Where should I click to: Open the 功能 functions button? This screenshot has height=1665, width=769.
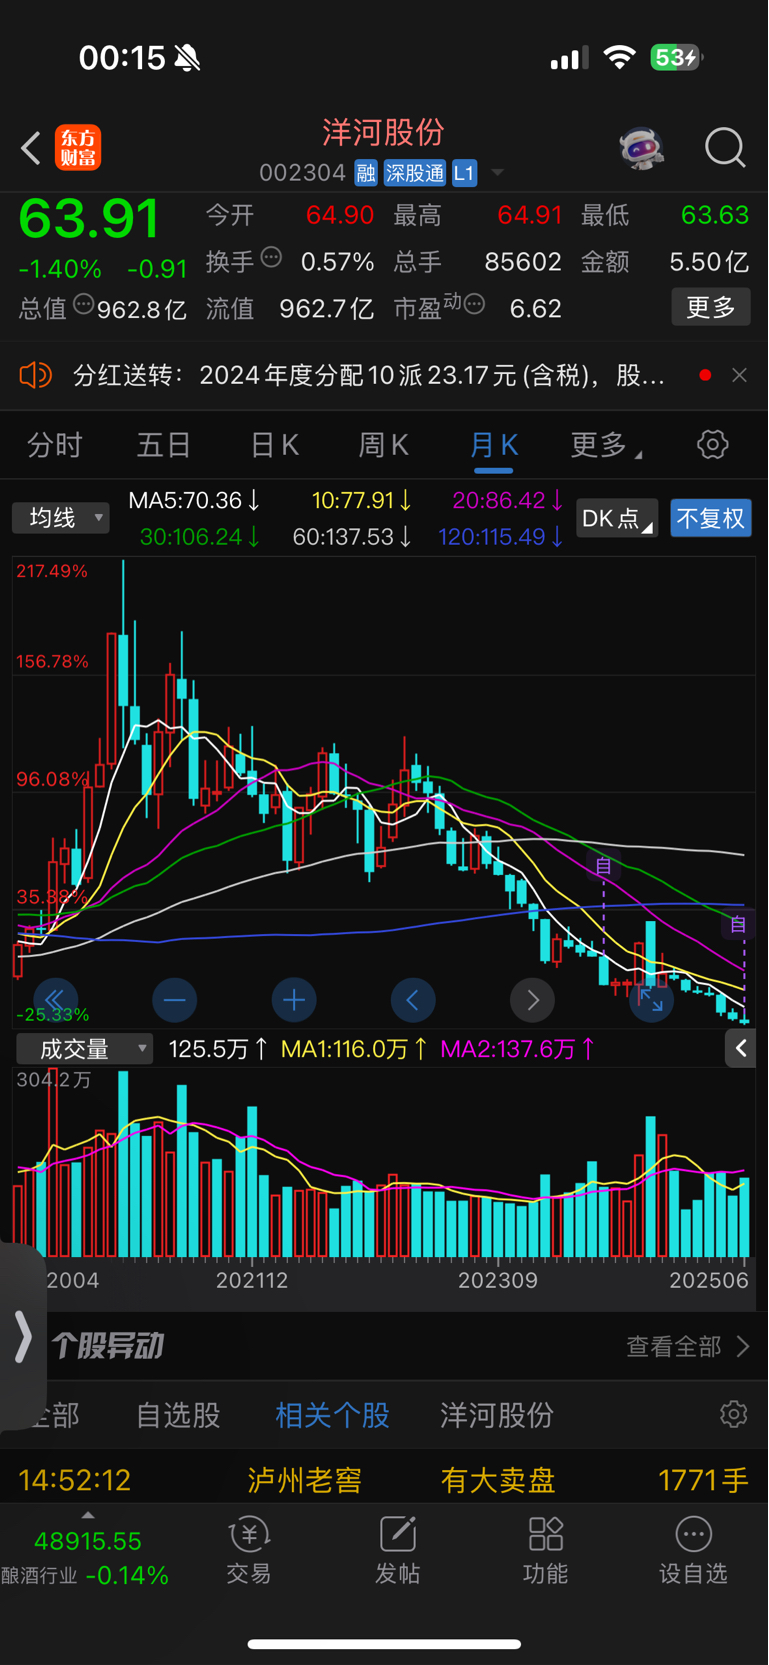click(546, 1550)
